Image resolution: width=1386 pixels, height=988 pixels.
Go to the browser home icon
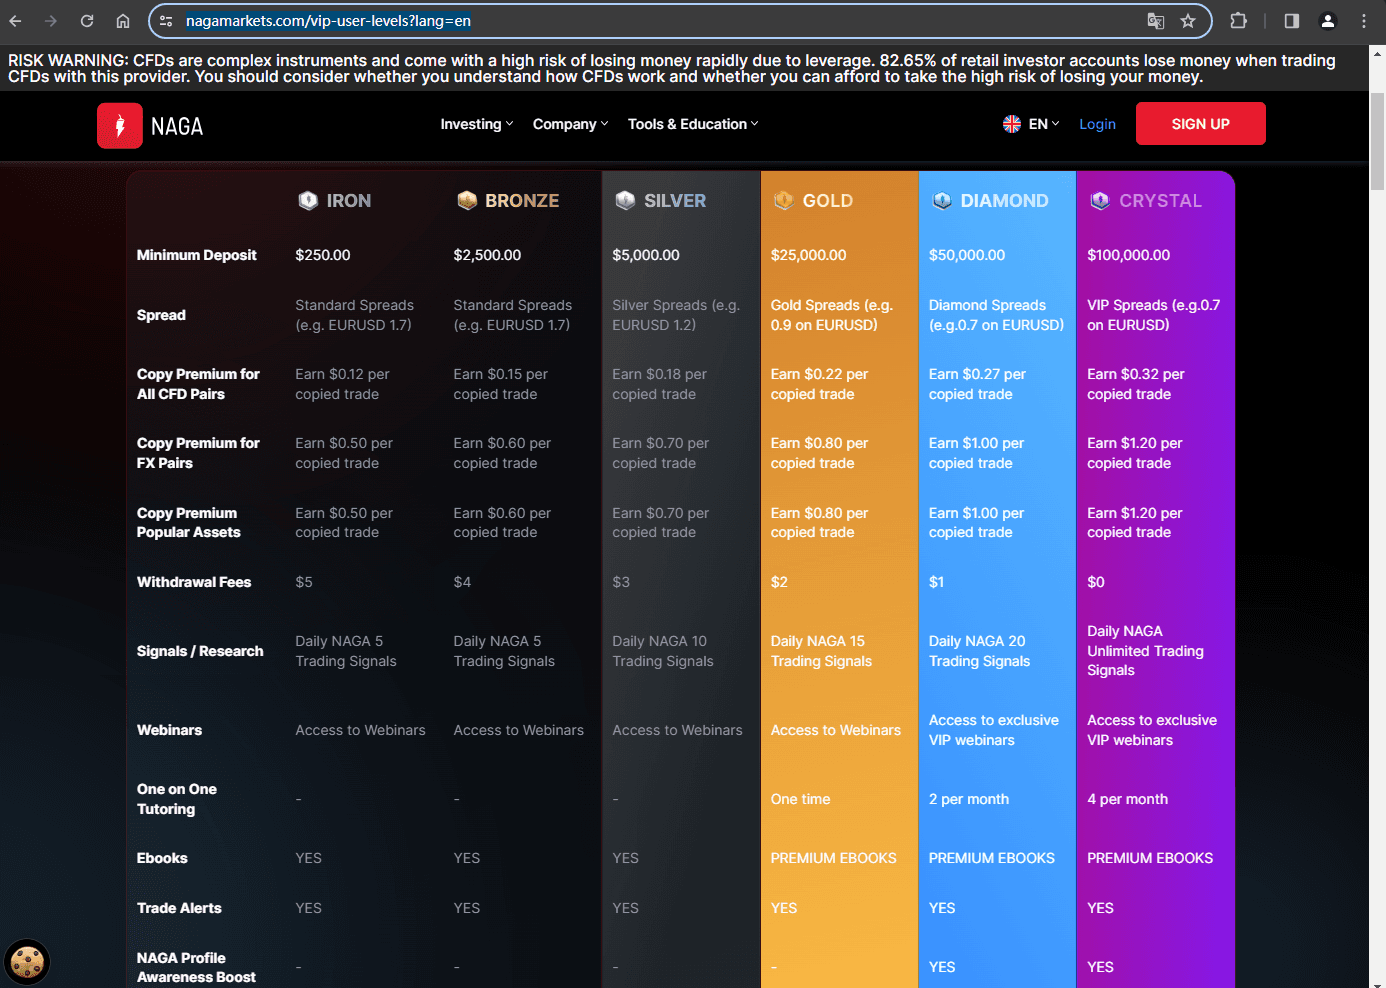(x=123, y=21)
